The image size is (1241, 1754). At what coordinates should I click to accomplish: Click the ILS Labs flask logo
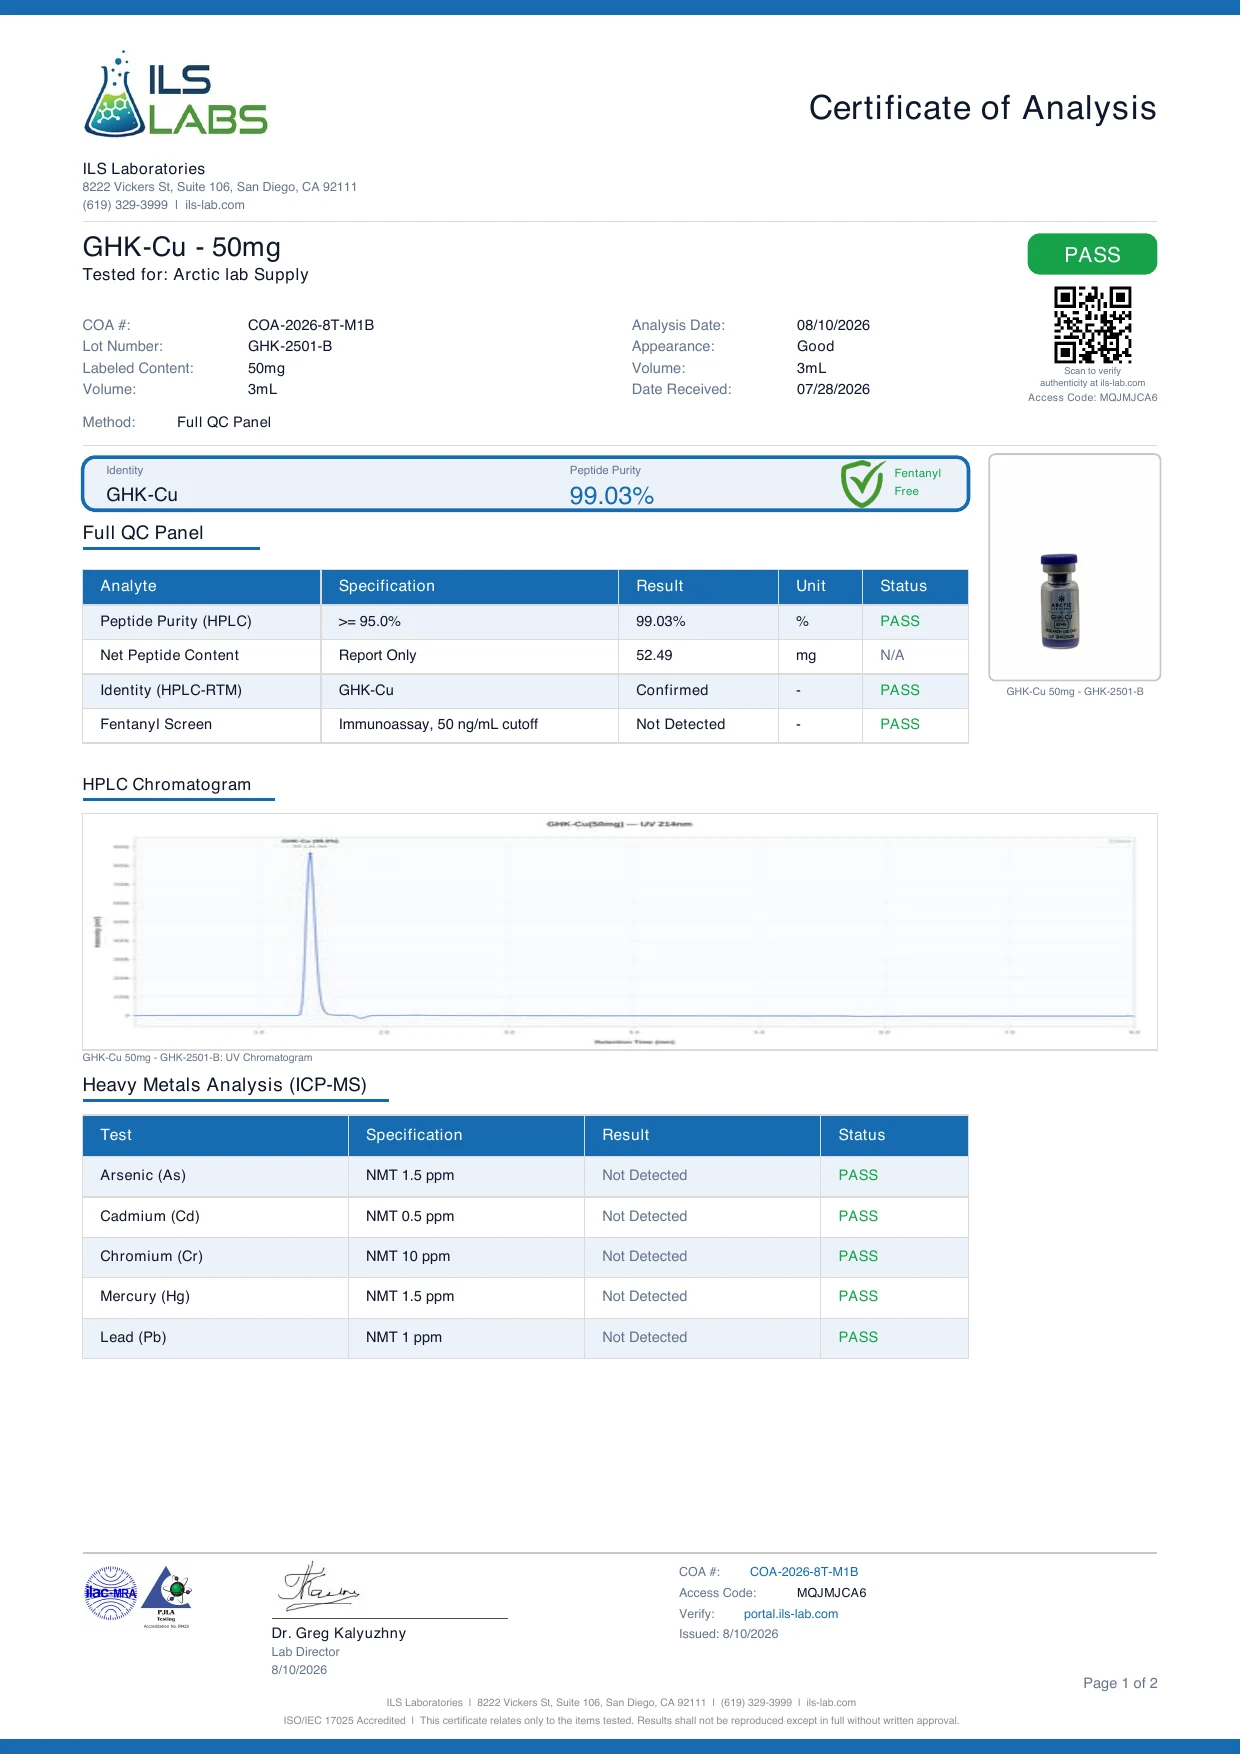pos(176,94)
